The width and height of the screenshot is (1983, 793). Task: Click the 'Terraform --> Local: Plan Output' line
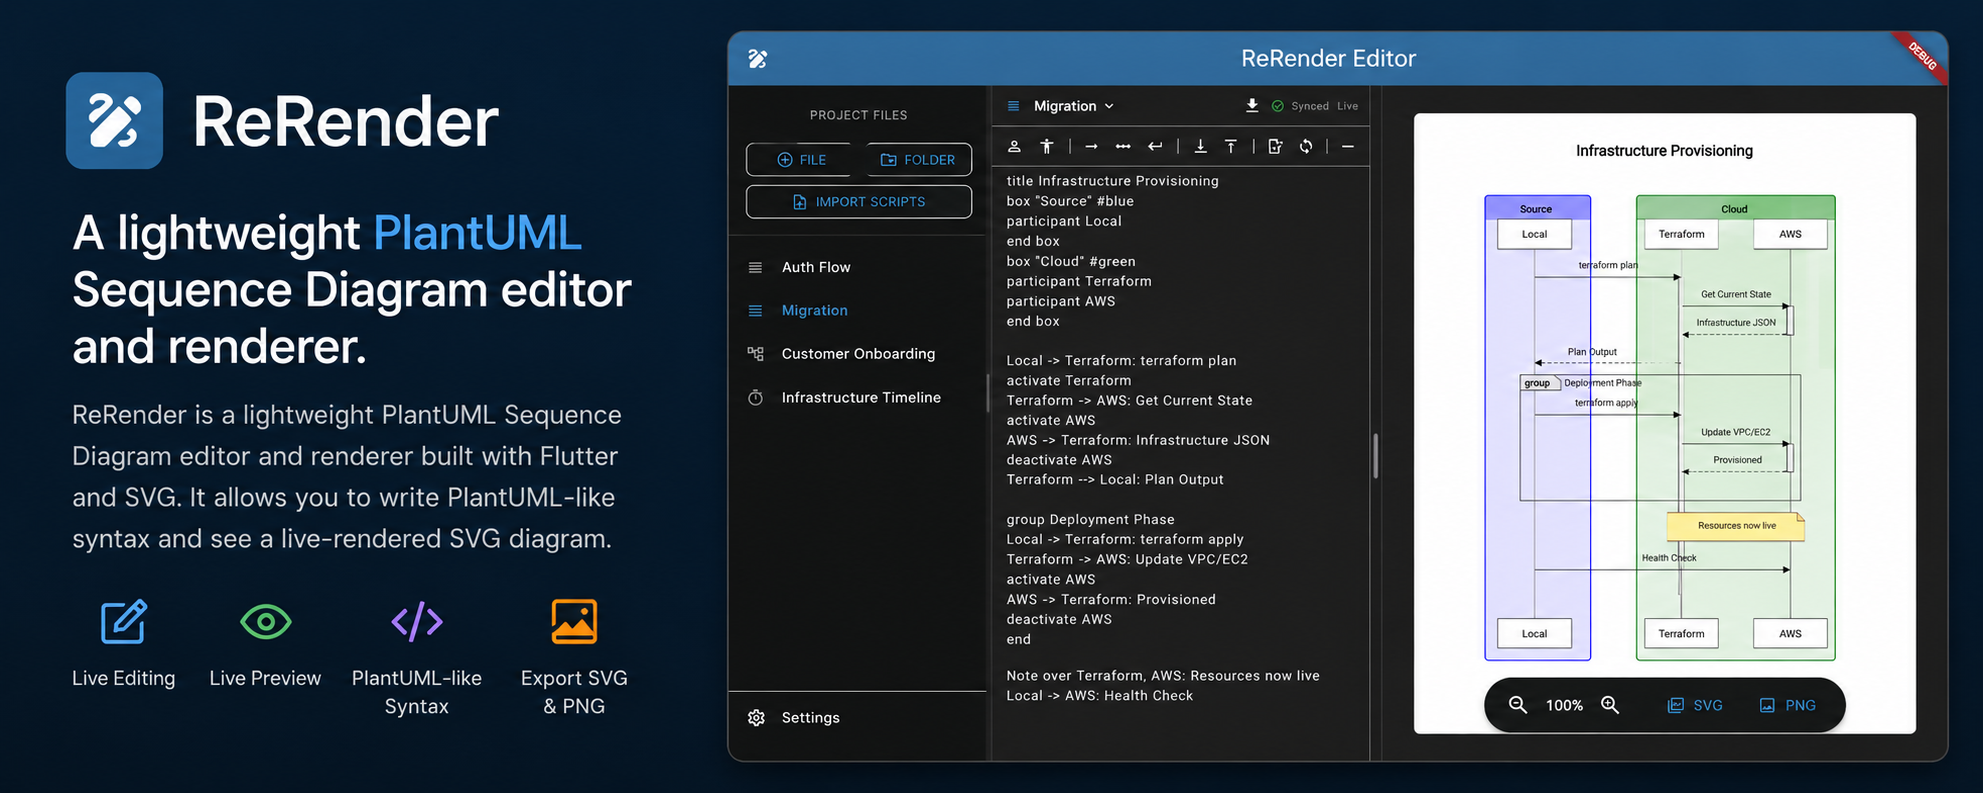click(x=1115, y=480)
